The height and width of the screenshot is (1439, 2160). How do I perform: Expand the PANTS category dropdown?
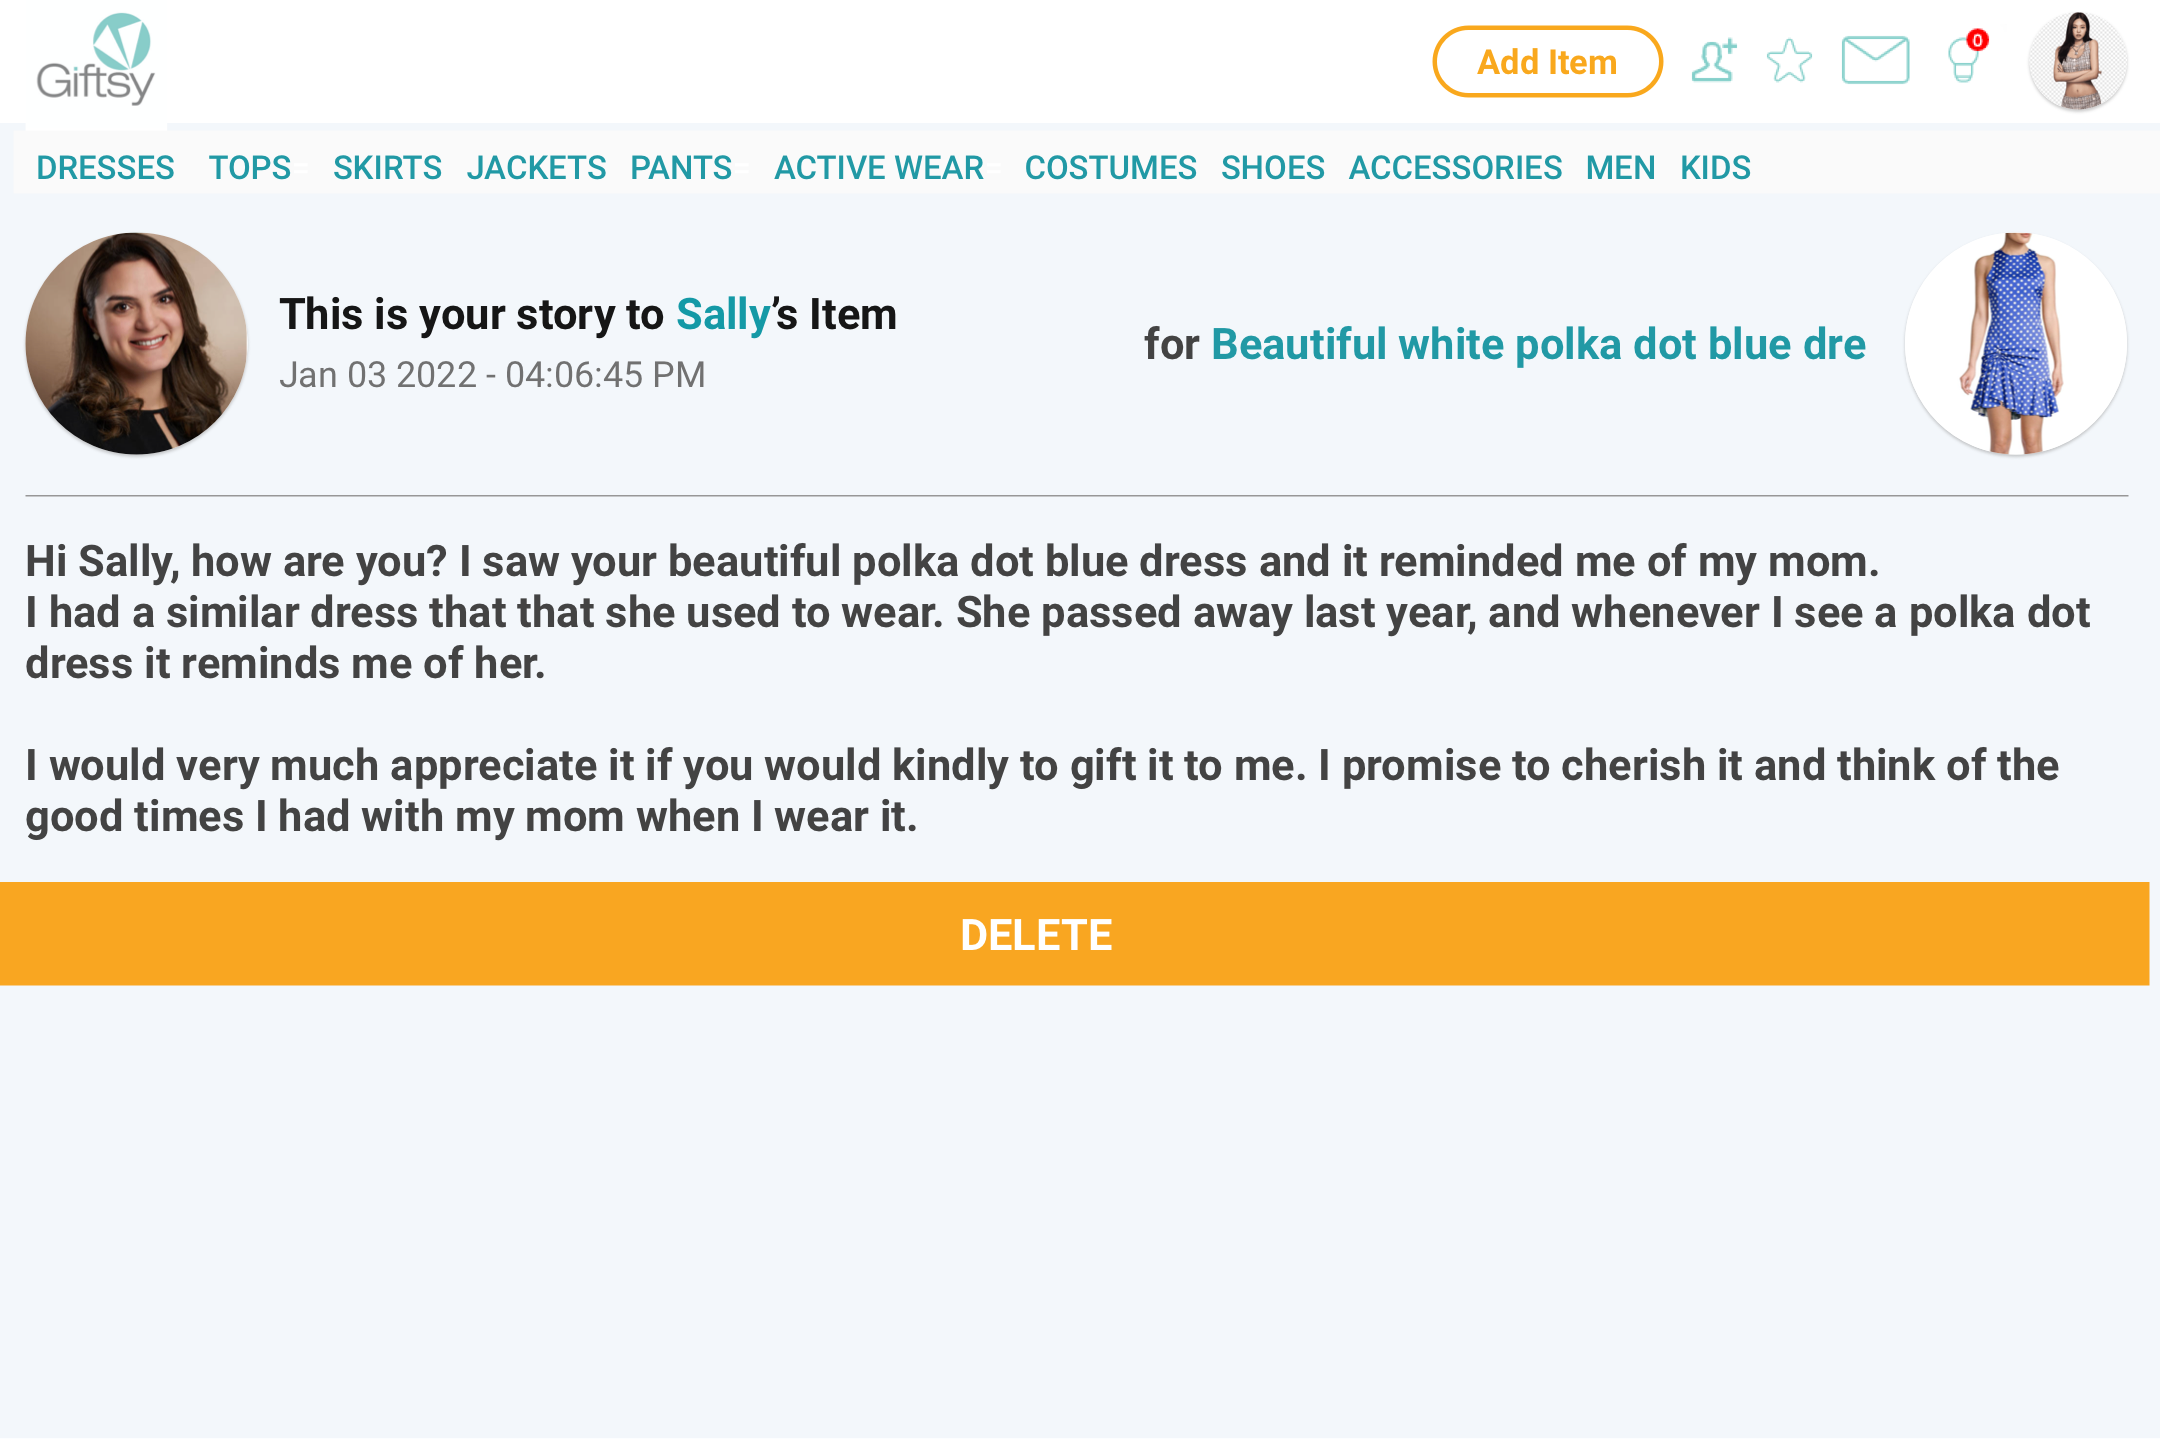pyautogui.click(x=681, y=167)
